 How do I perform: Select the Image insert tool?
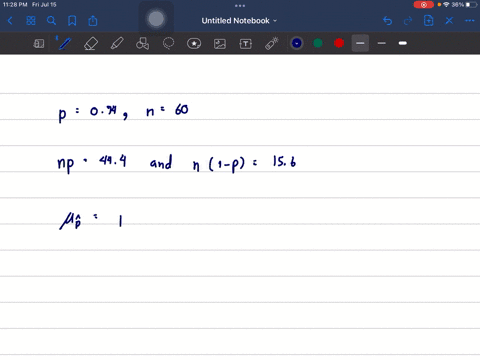tap(220, 44)
